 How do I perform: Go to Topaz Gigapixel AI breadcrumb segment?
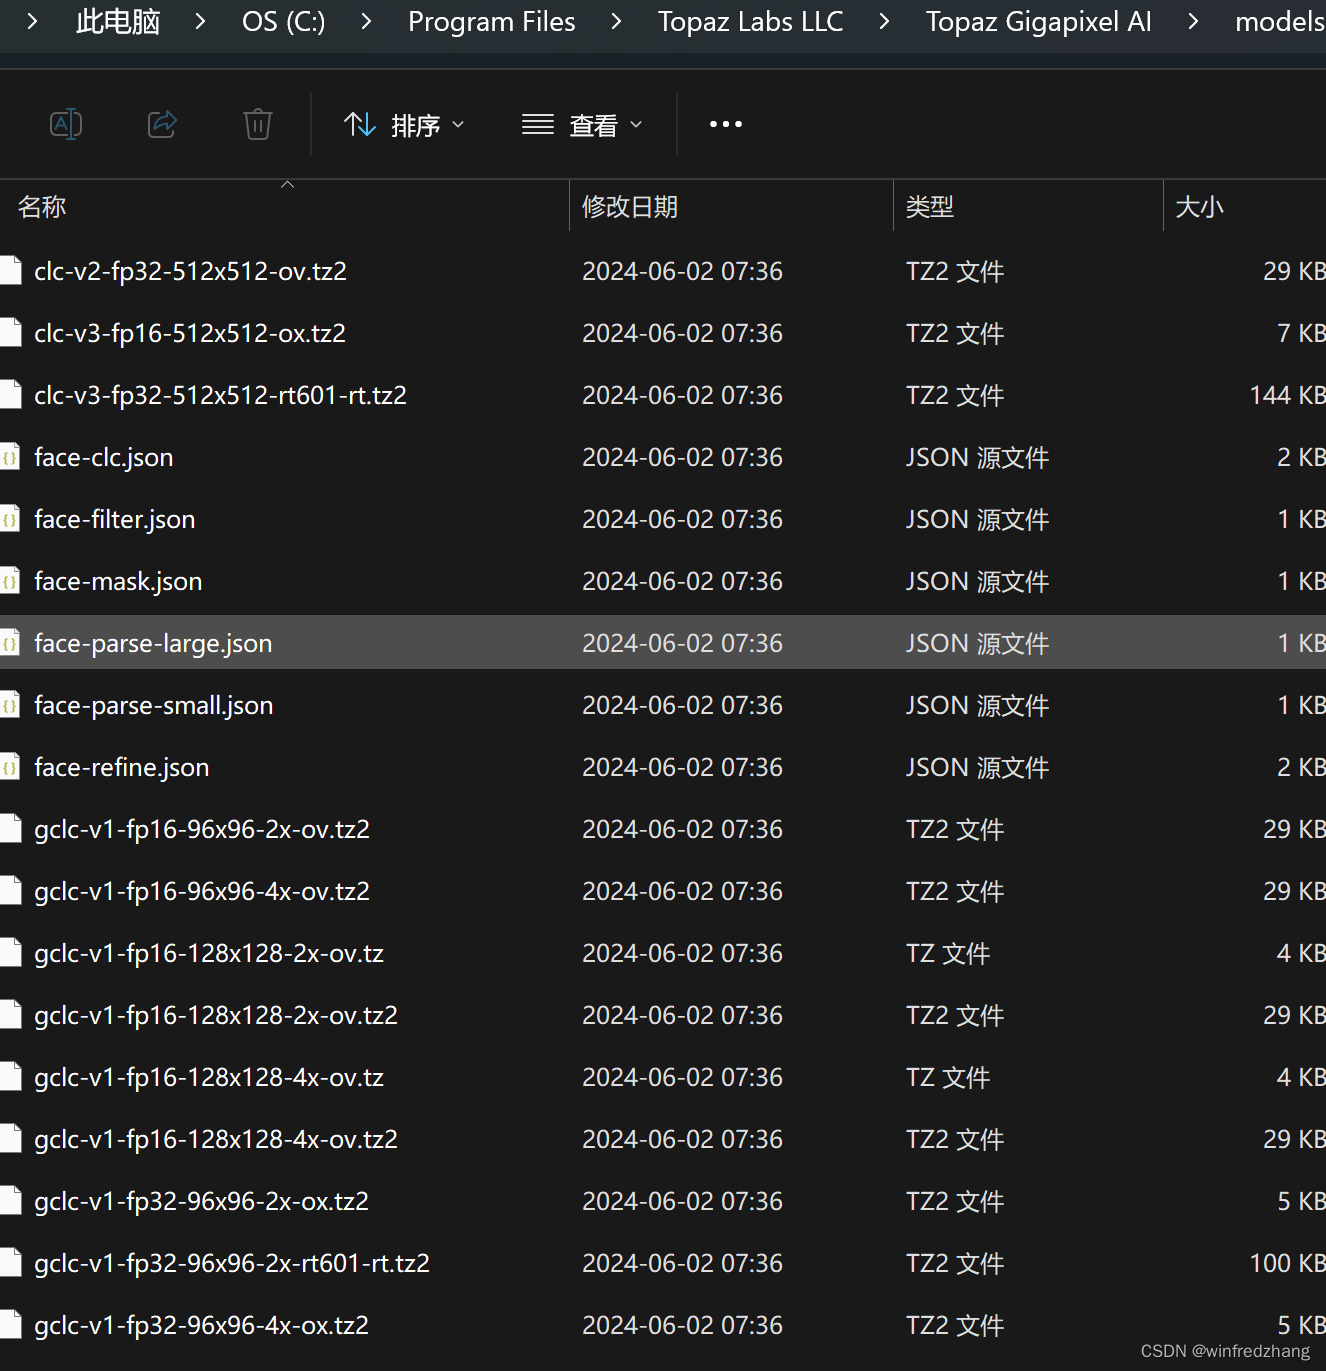click(x=1038, y=21)
